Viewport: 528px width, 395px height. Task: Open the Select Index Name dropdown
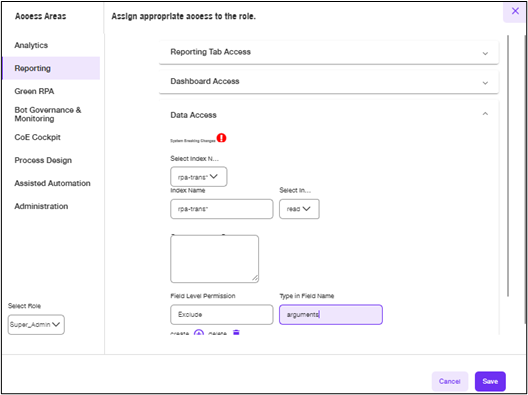click(x=199, y=176)
